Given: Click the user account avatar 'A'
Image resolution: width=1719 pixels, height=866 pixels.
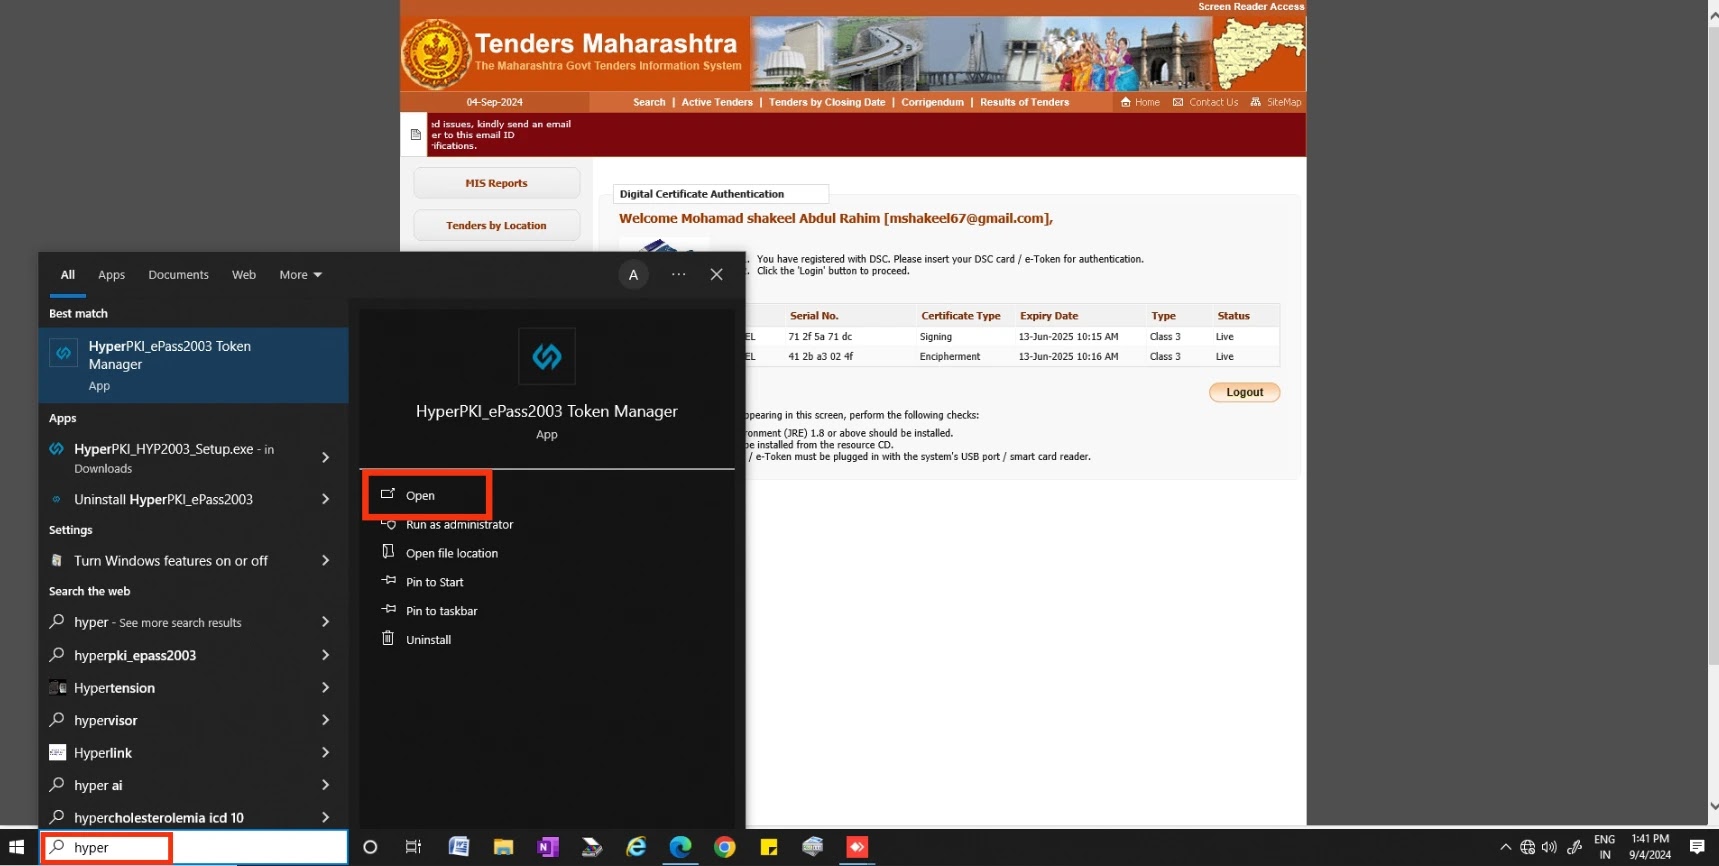Looking at the screenshot, I should pos(633,275).
